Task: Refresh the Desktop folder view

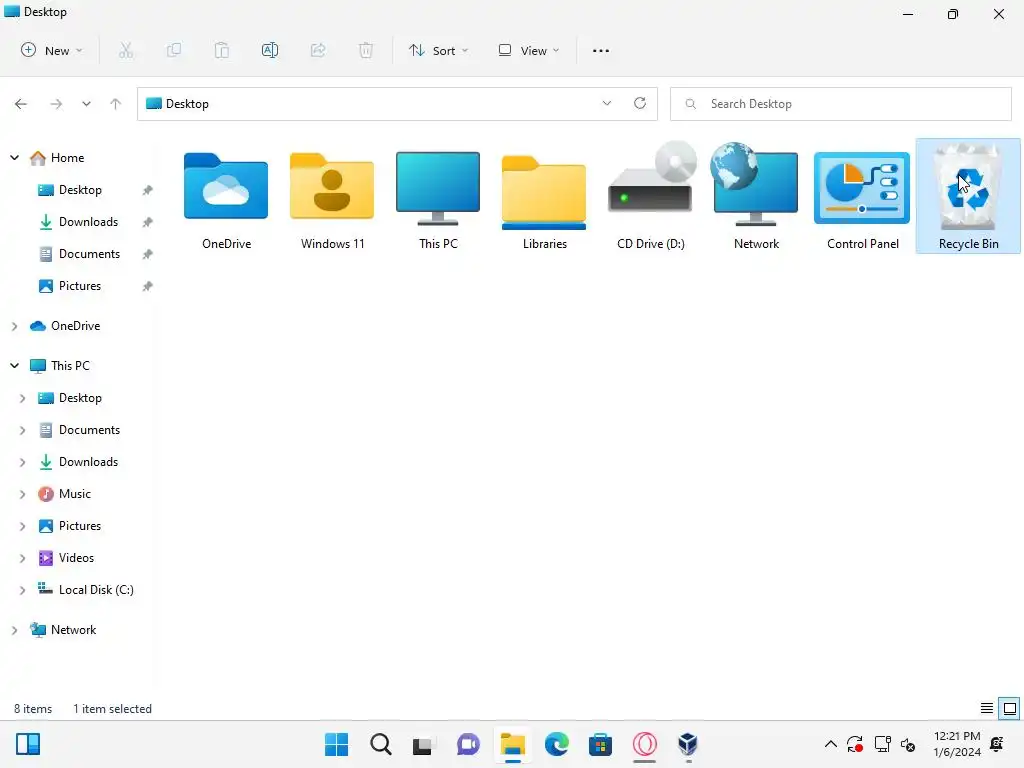Action: tap(640, 103)
